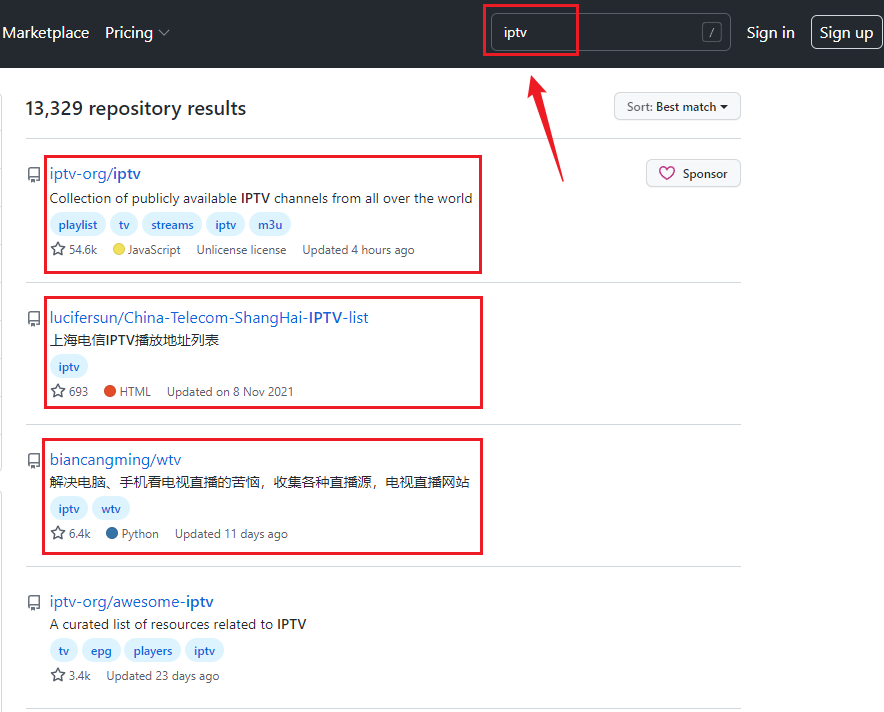
Task: Click the star icon next to 54.6k
Action: pos(57,248)
